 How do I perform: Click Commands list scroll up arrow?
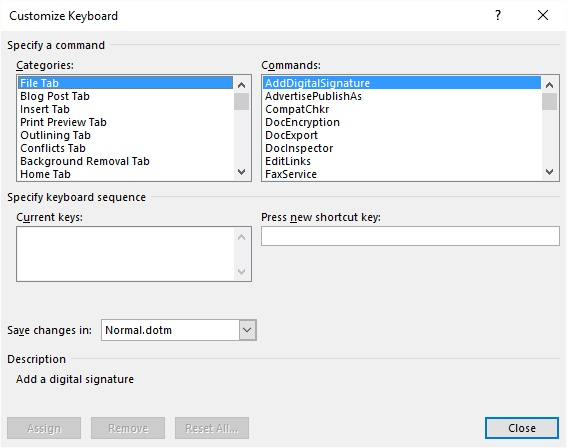coord(549,85)
